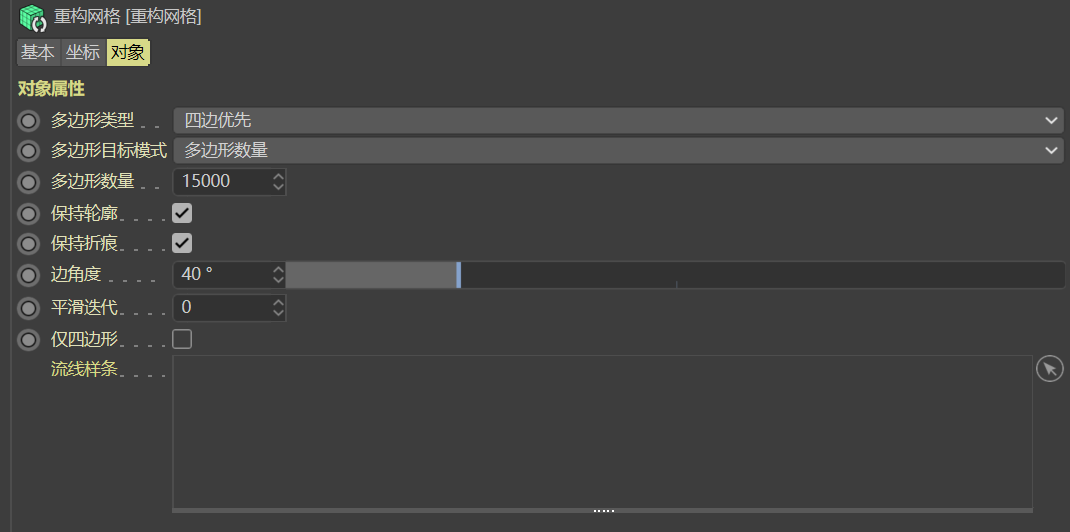Disable the 保持轮廓 checkbox
The height and width of the screenshot is (532, 1070).
(x=182, y=213)
